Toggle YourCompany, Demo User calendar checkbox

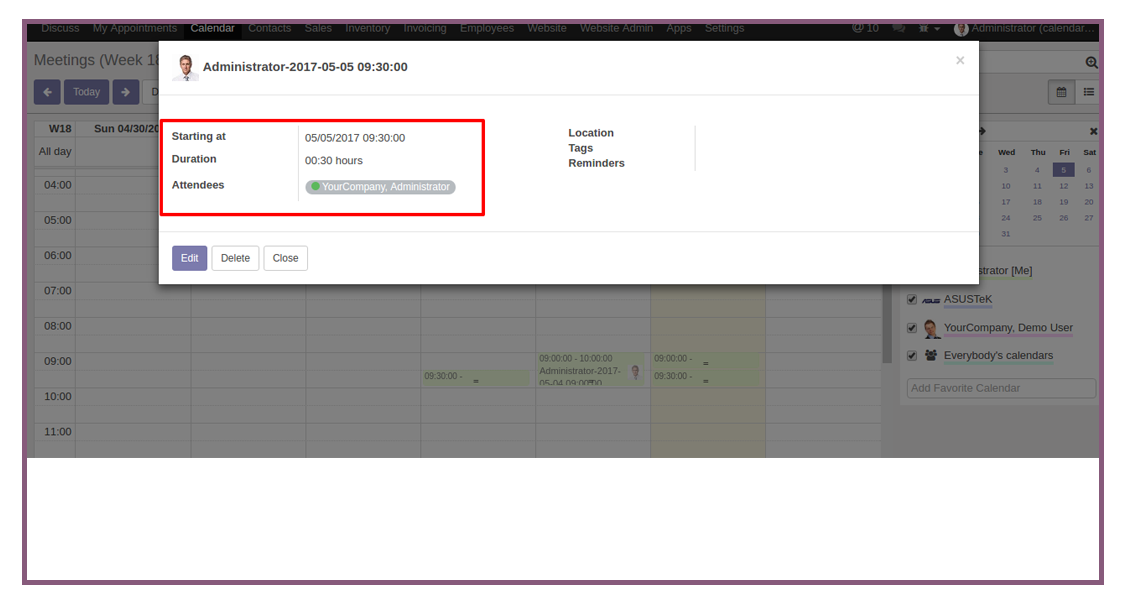[x=912, y=328]
